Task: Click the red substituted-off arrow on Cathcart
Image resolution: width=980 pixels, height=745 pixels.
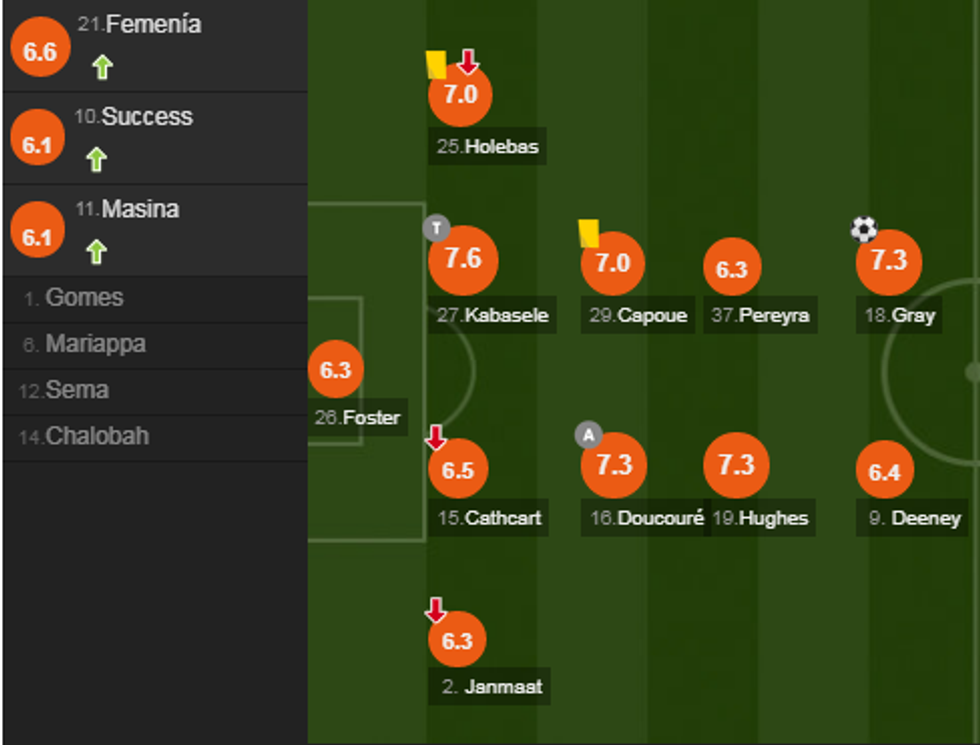Action: click(436, 437)
